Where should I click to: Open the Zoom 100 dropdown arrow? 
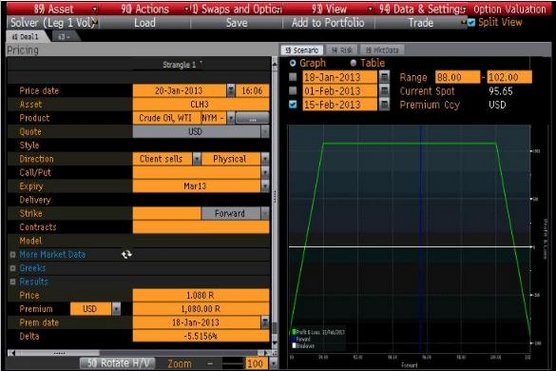(273, 364)
